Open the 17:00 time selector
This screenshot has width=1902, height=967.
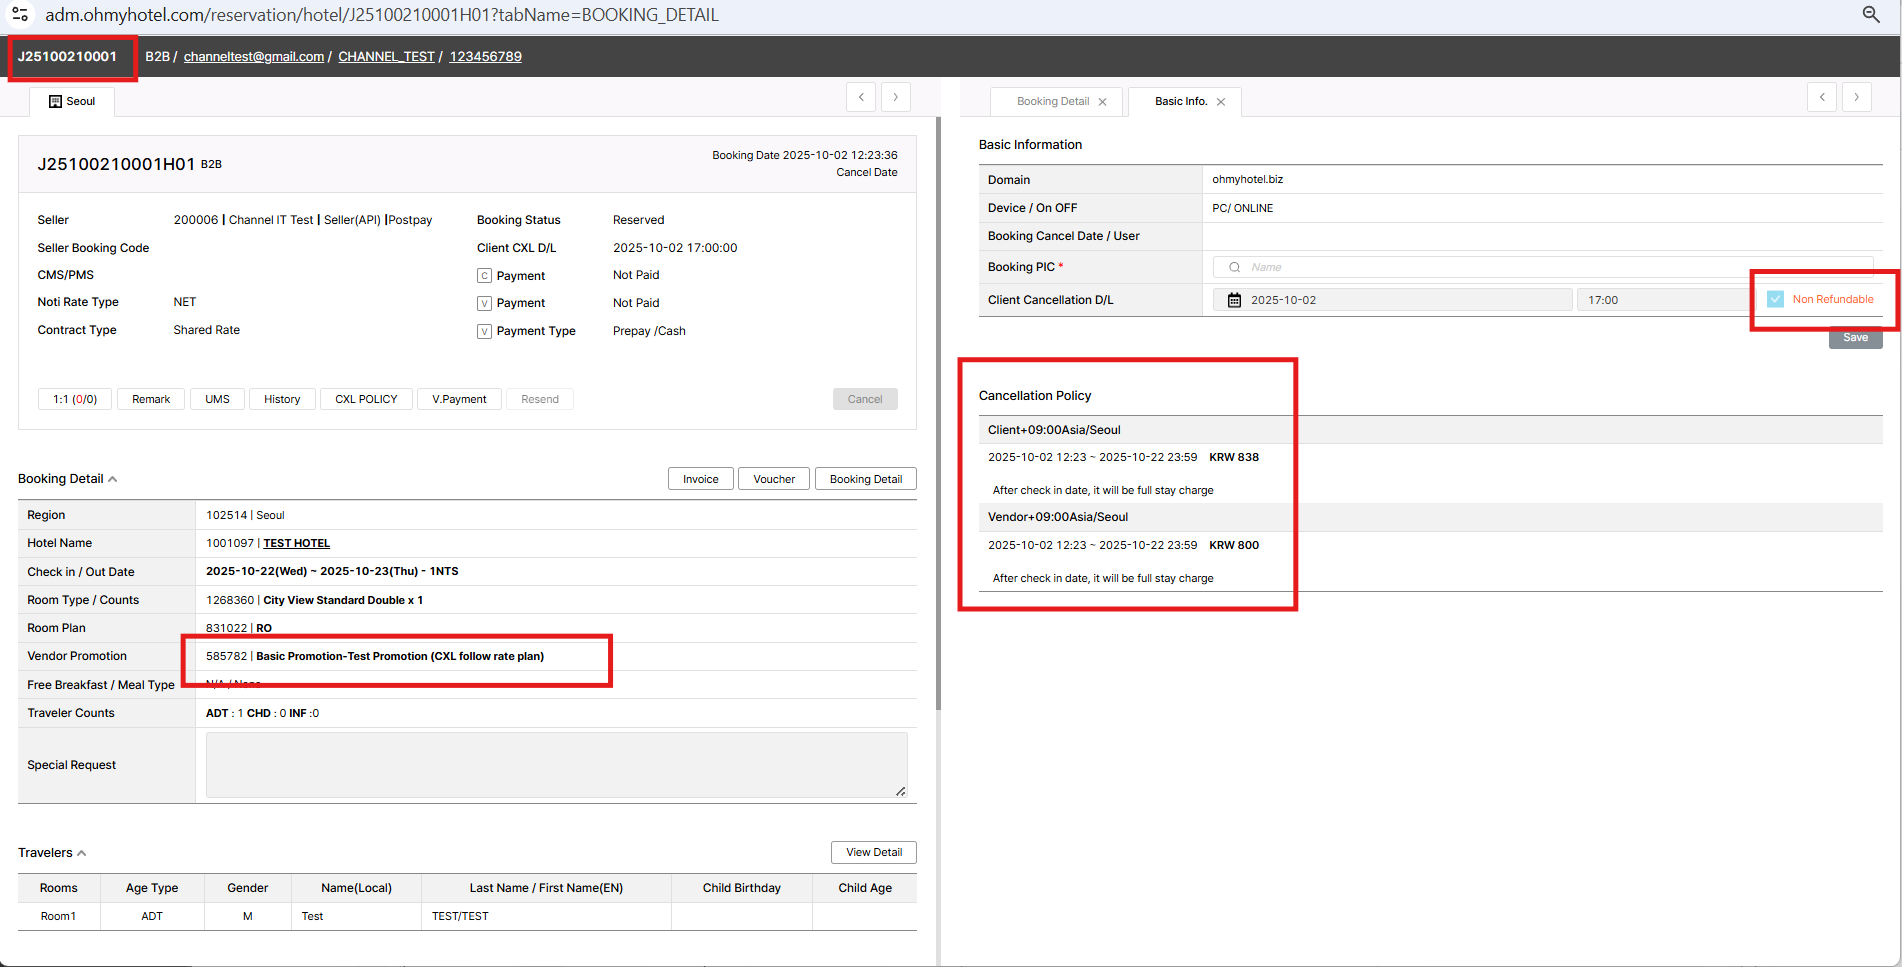click(1660, 300)
